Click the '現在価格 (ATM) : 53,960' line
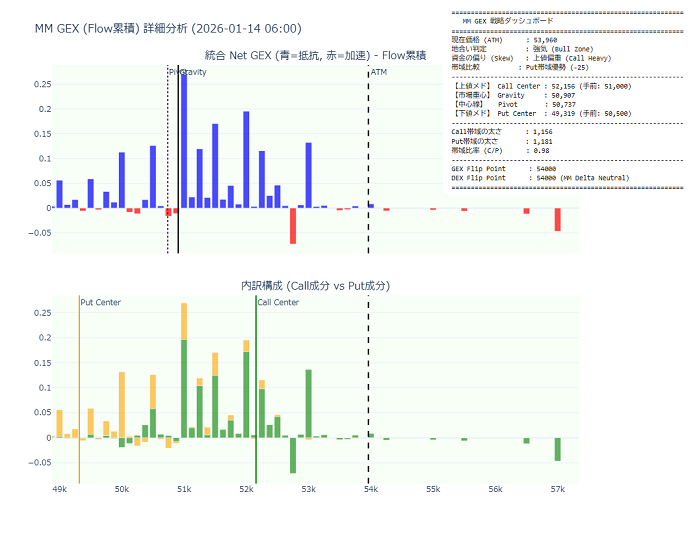This screenshot has width=697, height=535. [504, 40]
